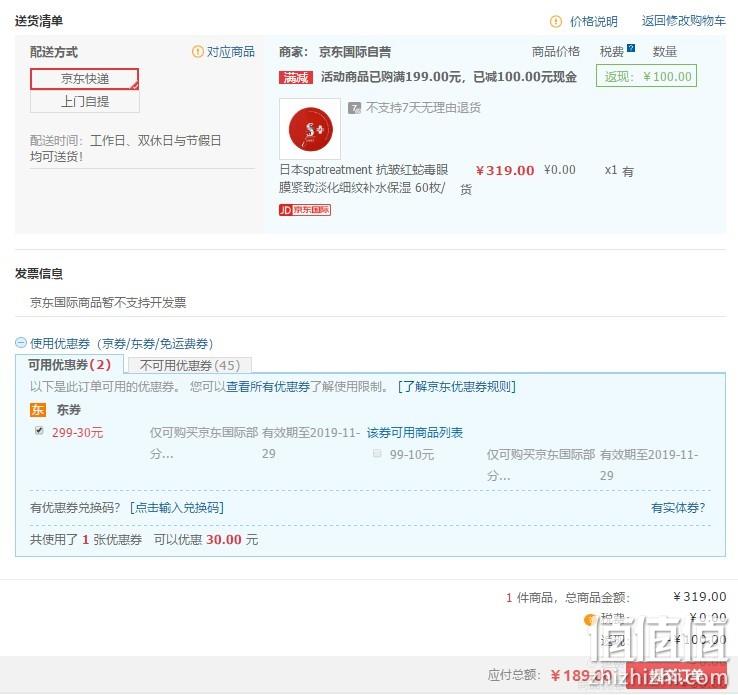Click the 价格说明 info icon
This screenshot has width=738, height=695.
point(556,21)
